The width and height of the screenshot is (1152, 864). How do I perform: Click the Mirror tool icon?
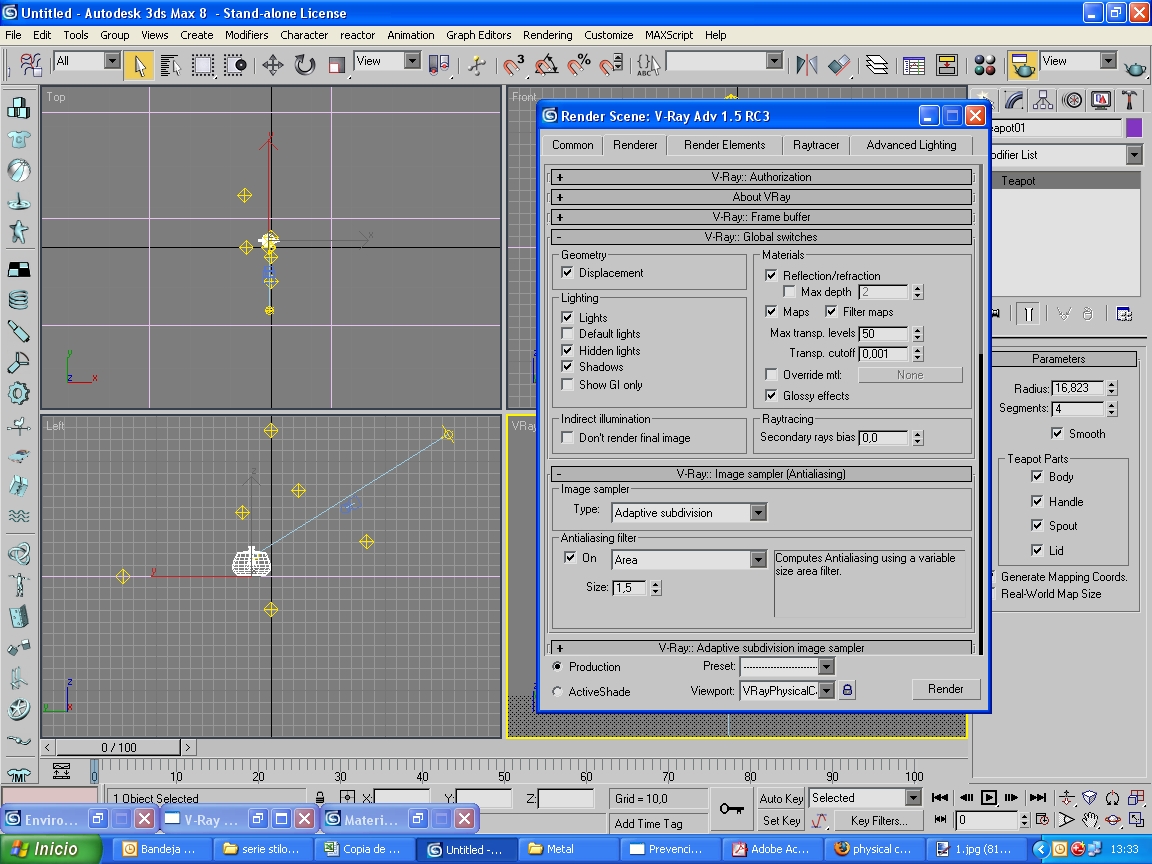pos(806,65)
